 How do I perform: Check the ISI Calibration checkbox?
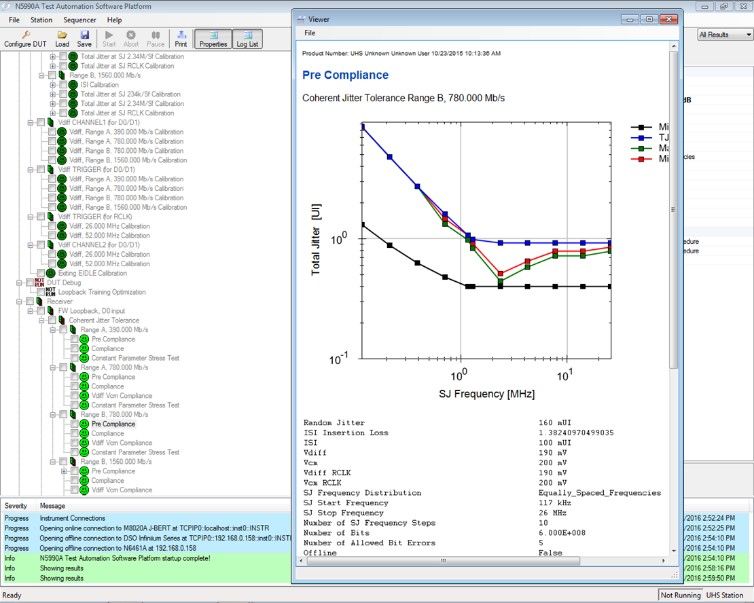coord(63,85)
